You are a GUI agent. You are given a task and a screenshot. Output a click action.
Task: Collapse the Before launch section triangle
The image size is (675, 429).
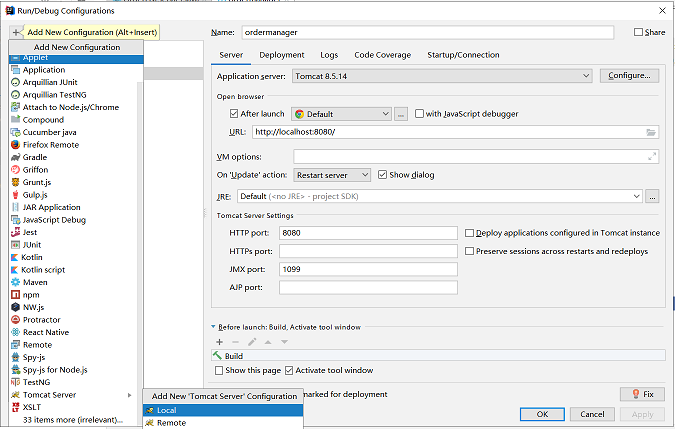[213, 327]
